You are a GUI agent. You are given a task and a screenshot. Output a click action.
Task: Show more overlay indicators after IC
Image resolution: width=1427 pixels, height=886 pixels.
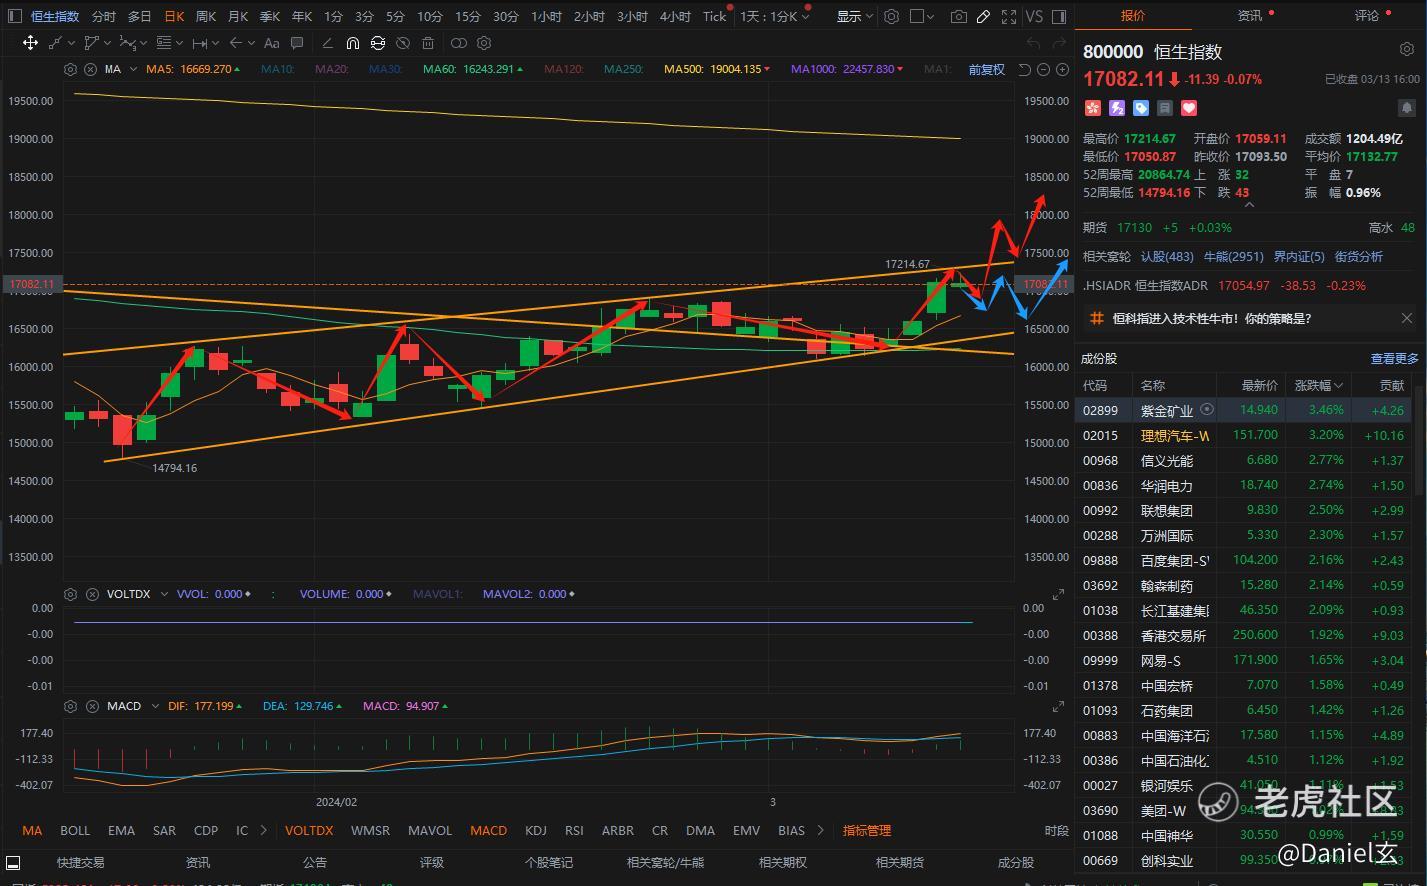(x=263, y=830)
